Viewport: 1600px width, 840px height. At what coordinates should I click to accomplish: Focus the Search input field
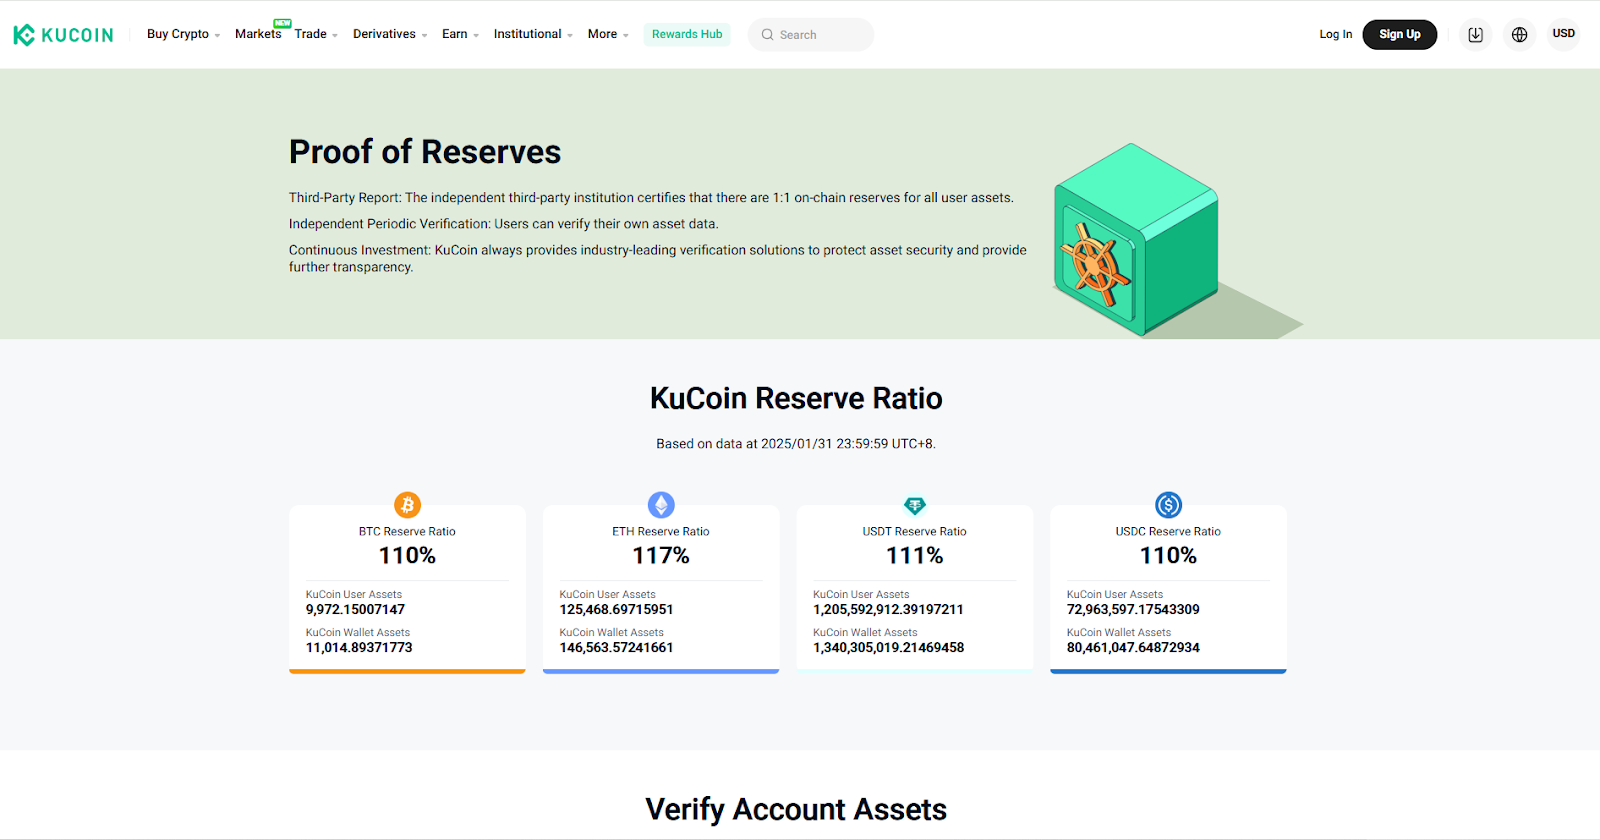point(811,35)
